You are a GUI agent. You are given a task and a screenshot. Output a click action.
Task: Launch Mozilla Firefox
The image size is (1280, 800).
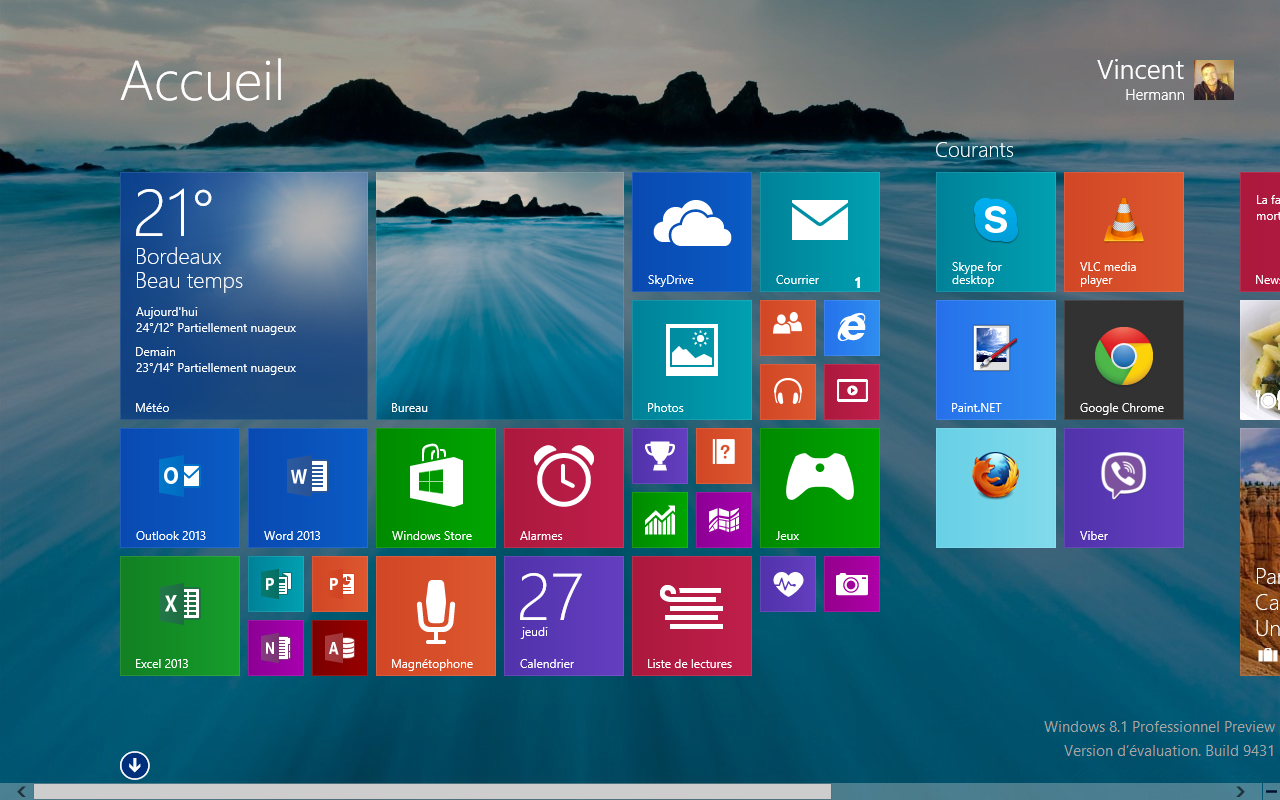click(995, 488)
